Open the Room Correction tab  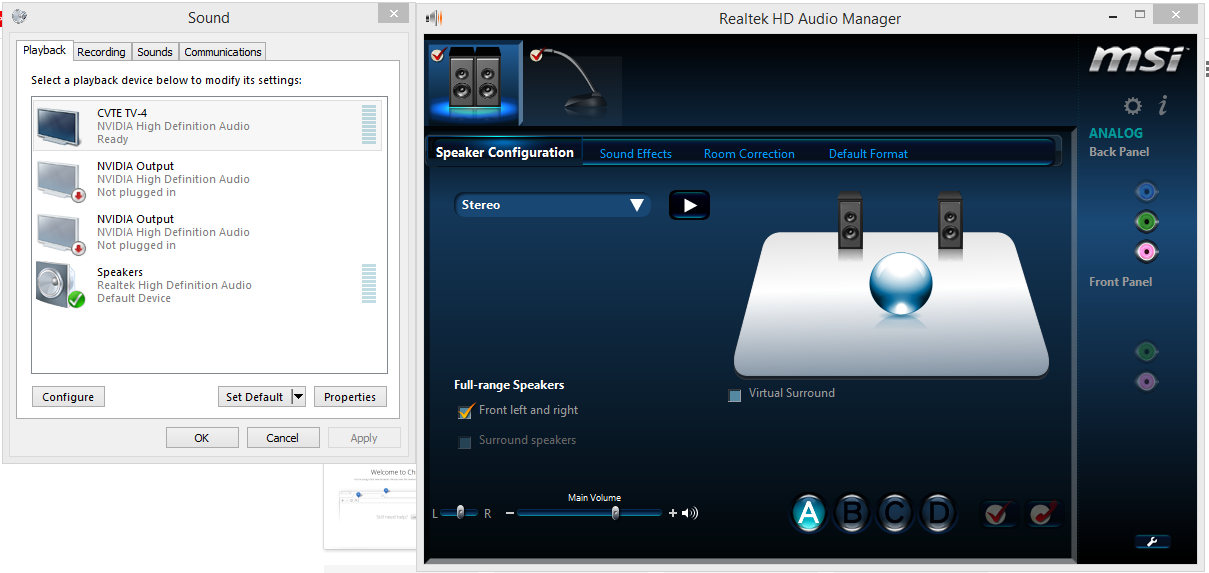click(x=749, y=154)
